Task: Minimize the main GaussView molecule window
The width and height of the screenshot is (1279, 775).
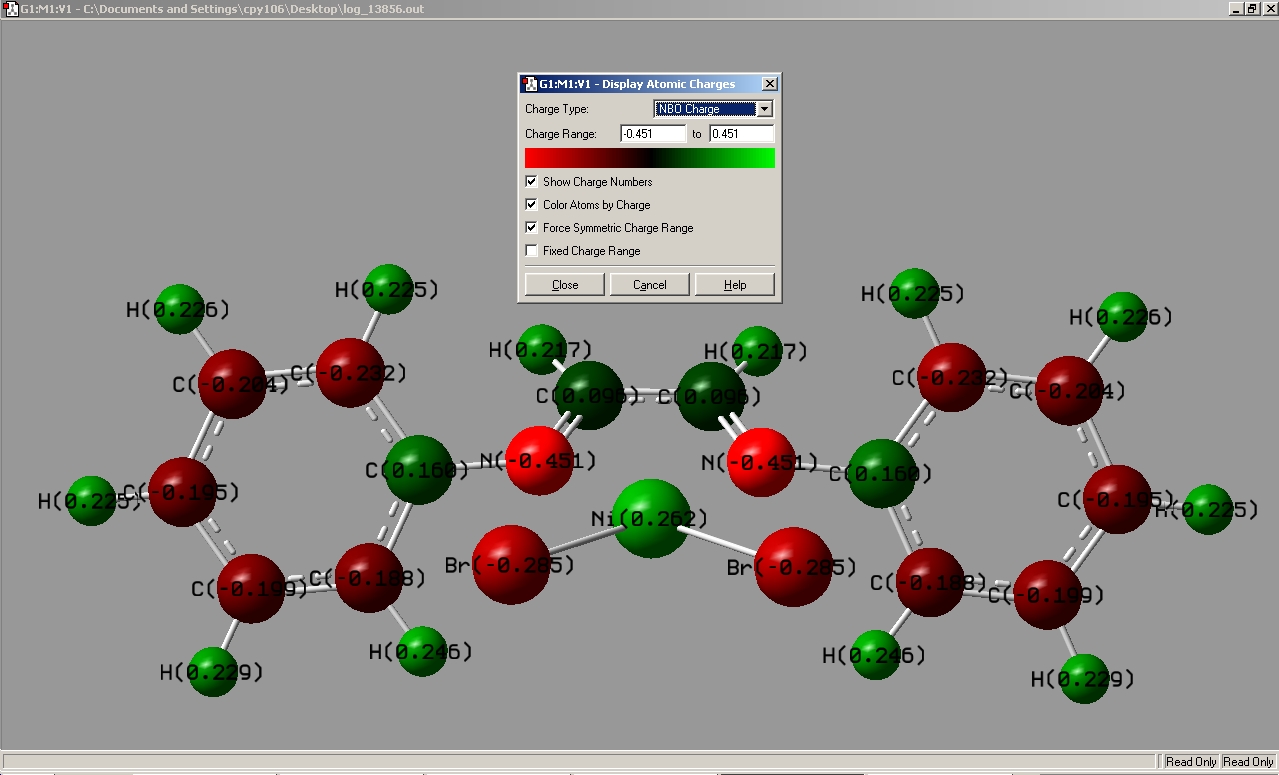Action: pos(1235,8)
